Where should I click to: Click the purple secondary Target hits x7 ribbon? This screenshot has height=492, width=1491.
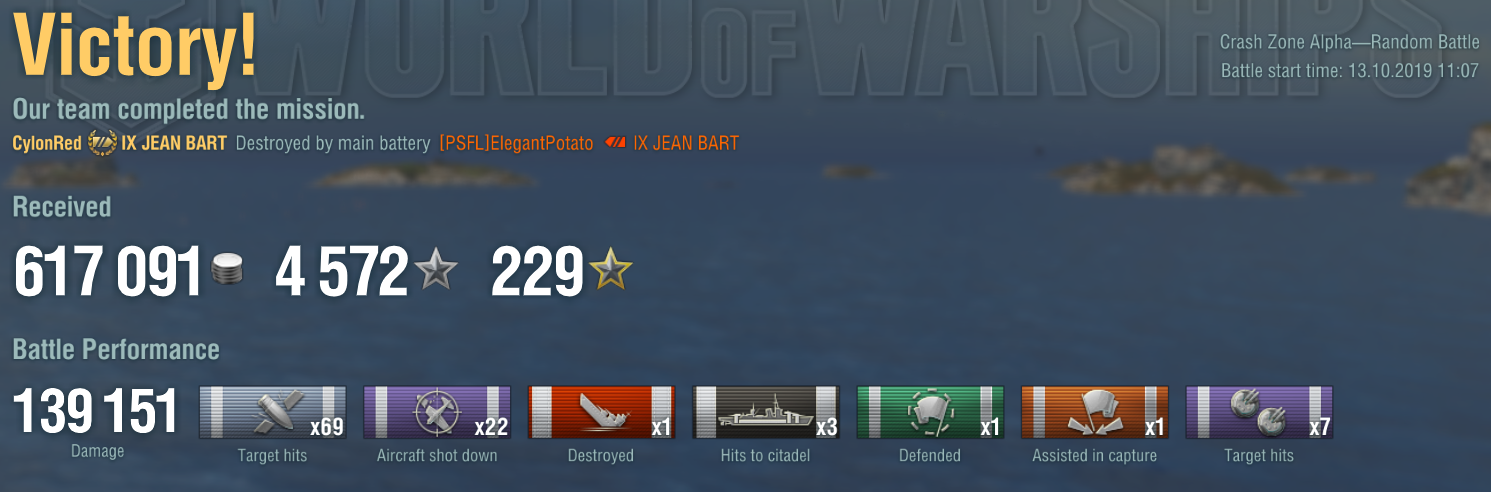pos(1258,412)
